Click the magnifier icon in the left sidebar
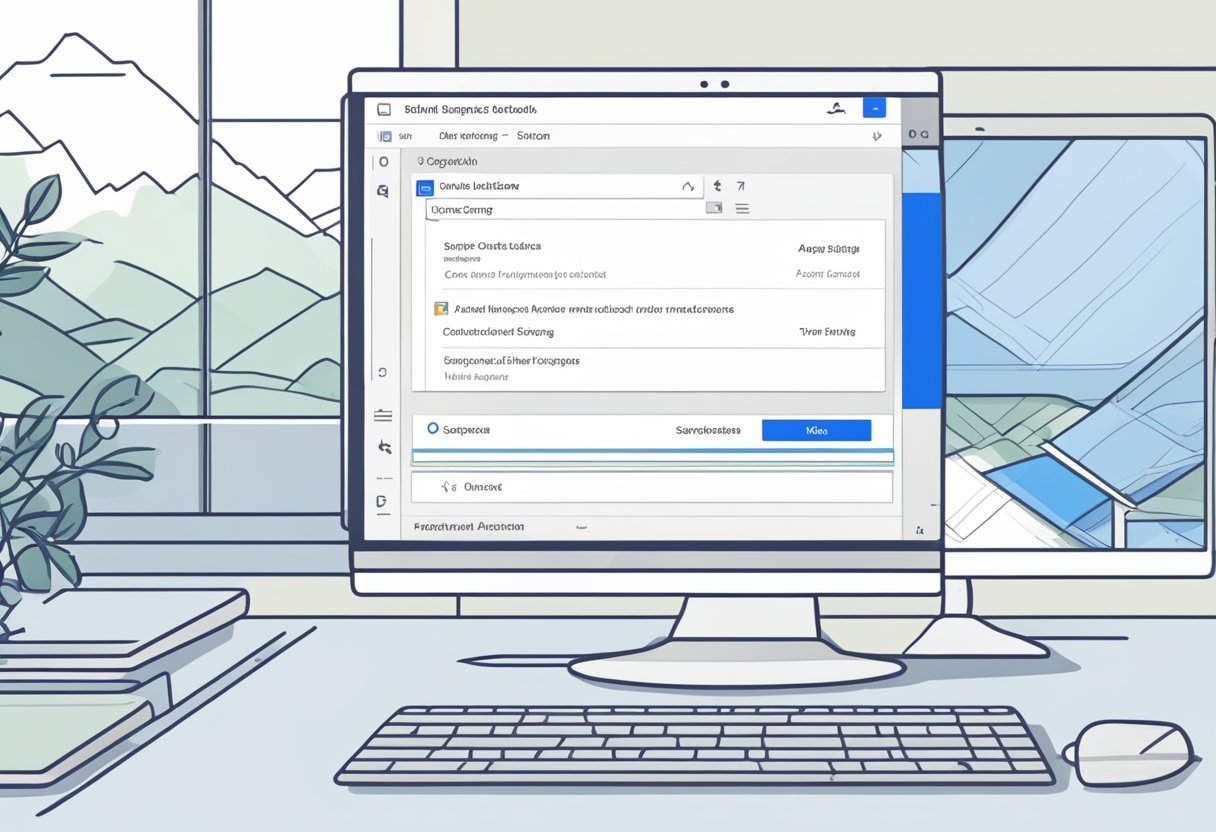Viewport: 1216px width, 832px height. click(x=382, y=190)
